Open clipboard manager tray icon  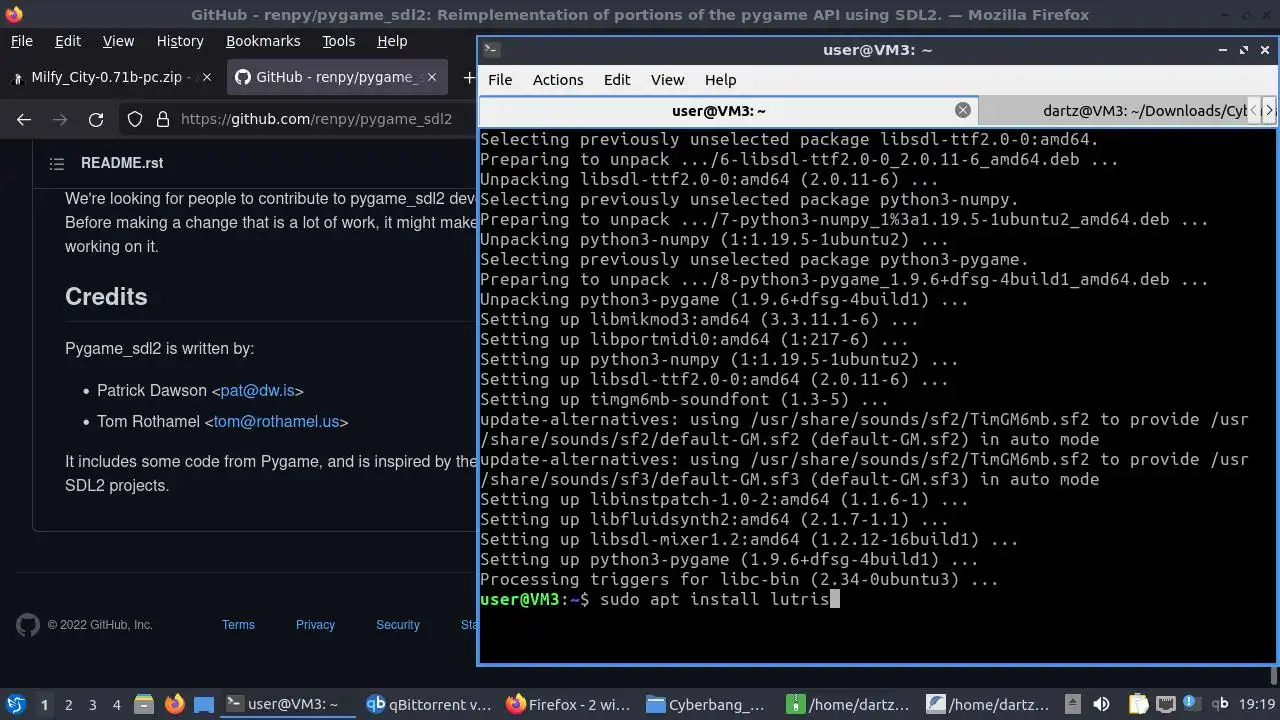click(x=1137, y=704)
